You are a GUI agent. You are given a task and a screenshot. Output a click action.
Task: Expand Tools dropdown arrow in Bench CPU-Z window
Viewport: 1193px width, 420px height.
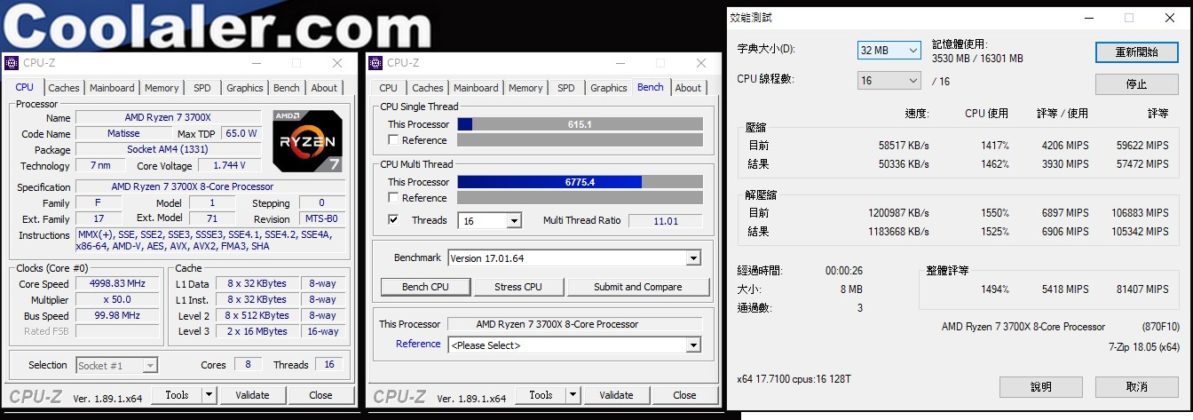tap(572, 395)
